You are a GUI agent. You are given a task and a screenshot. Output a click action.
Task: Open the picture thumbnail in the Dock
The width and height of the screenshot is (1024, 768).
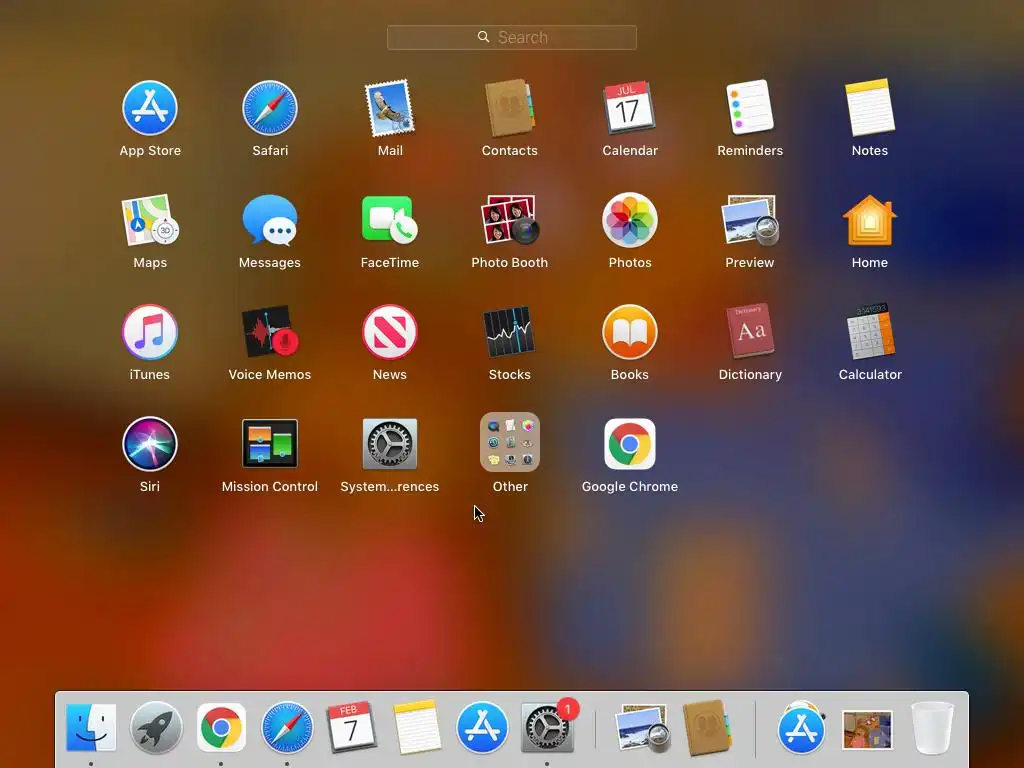click(867, 729)
